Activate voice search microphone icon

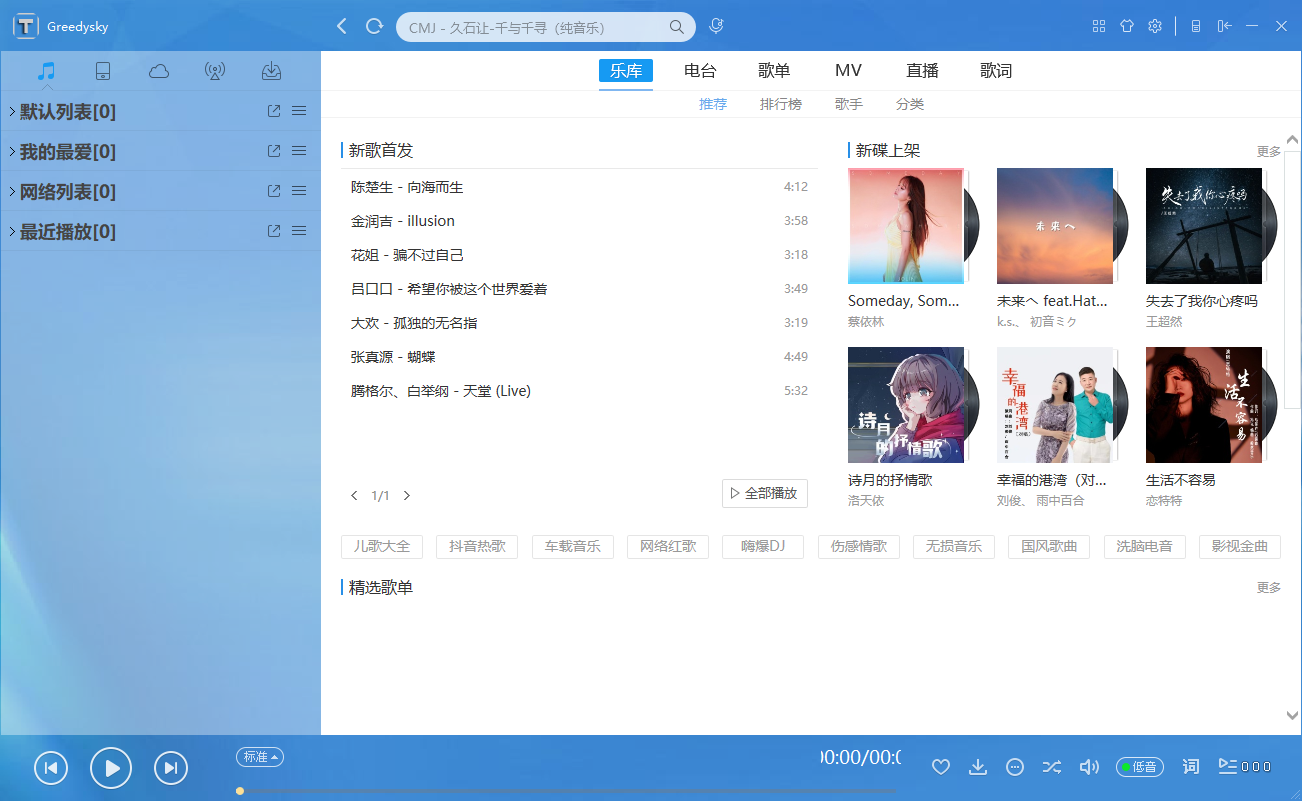(x=716, y=26)
